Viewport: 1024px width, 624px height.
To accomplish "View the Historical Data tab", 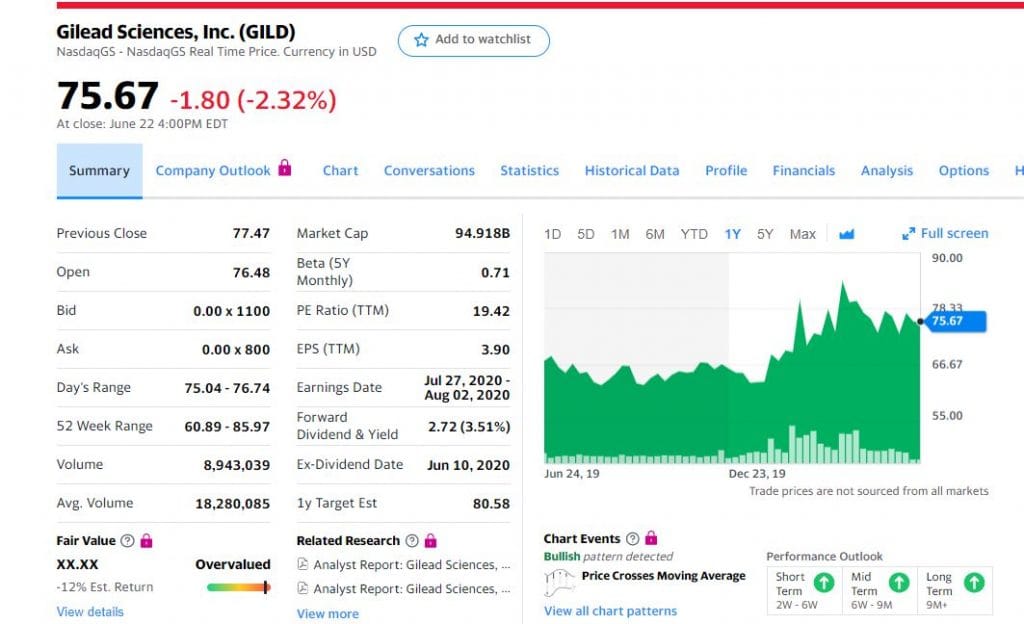I will pos(632,170).
